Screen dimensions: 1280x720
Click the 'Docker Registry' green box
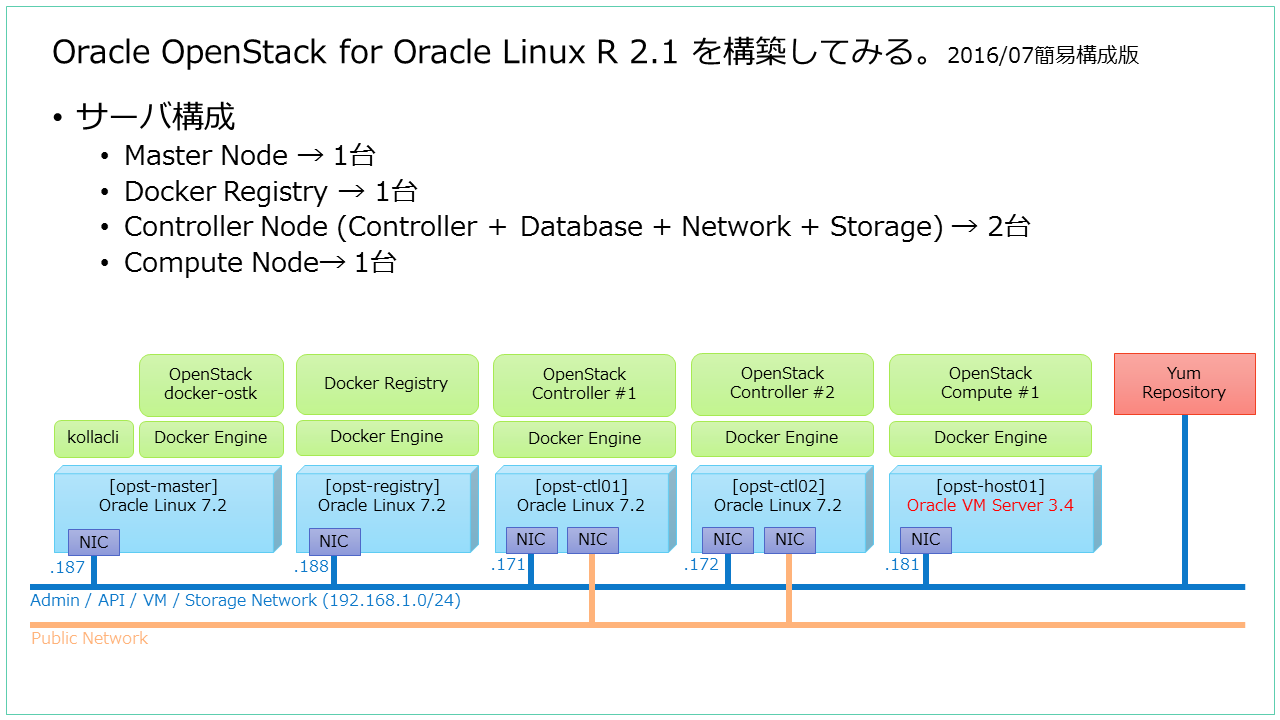[x=386, y=384]
